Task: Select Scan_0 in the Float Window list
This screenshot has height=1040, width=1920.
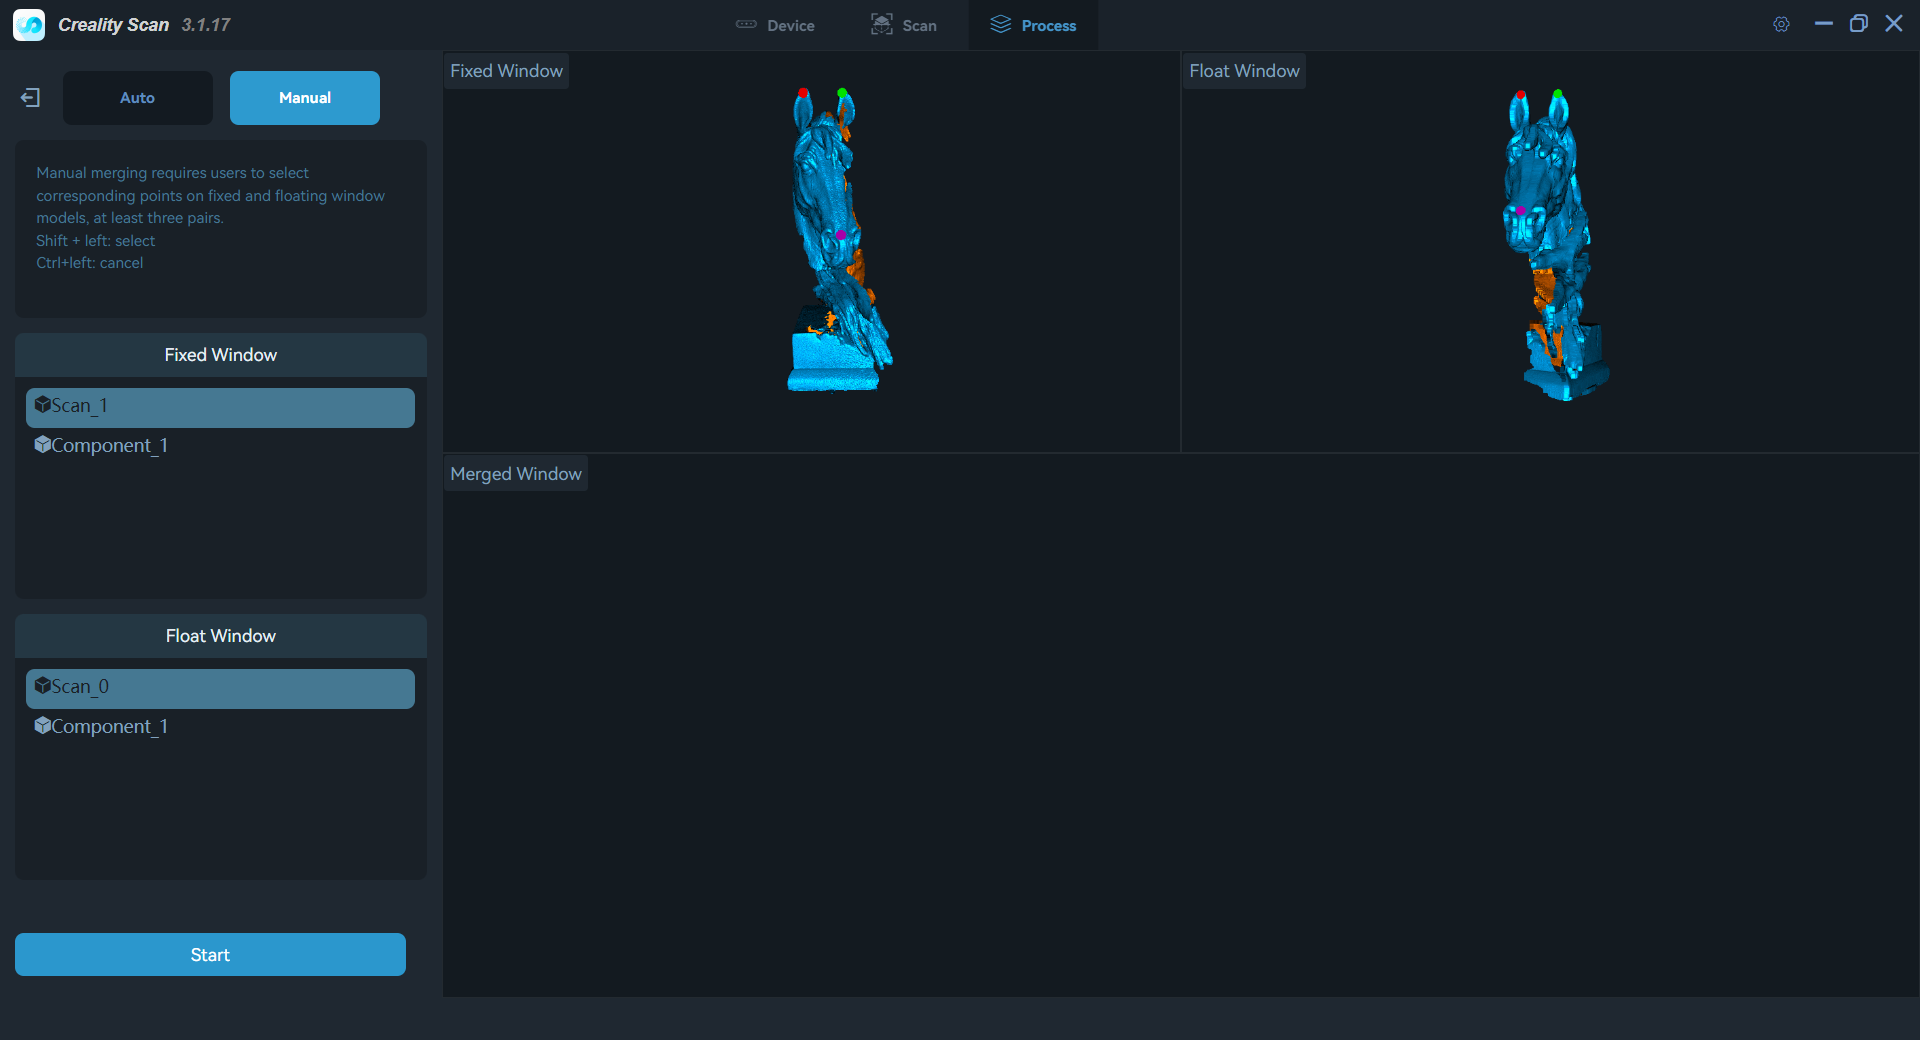Action: (220, 687)
